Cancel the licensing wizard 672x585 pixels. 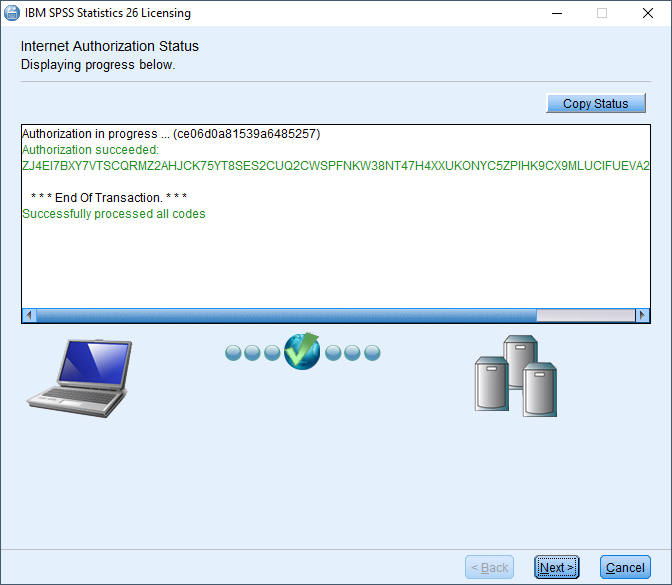tap(625, 567)
